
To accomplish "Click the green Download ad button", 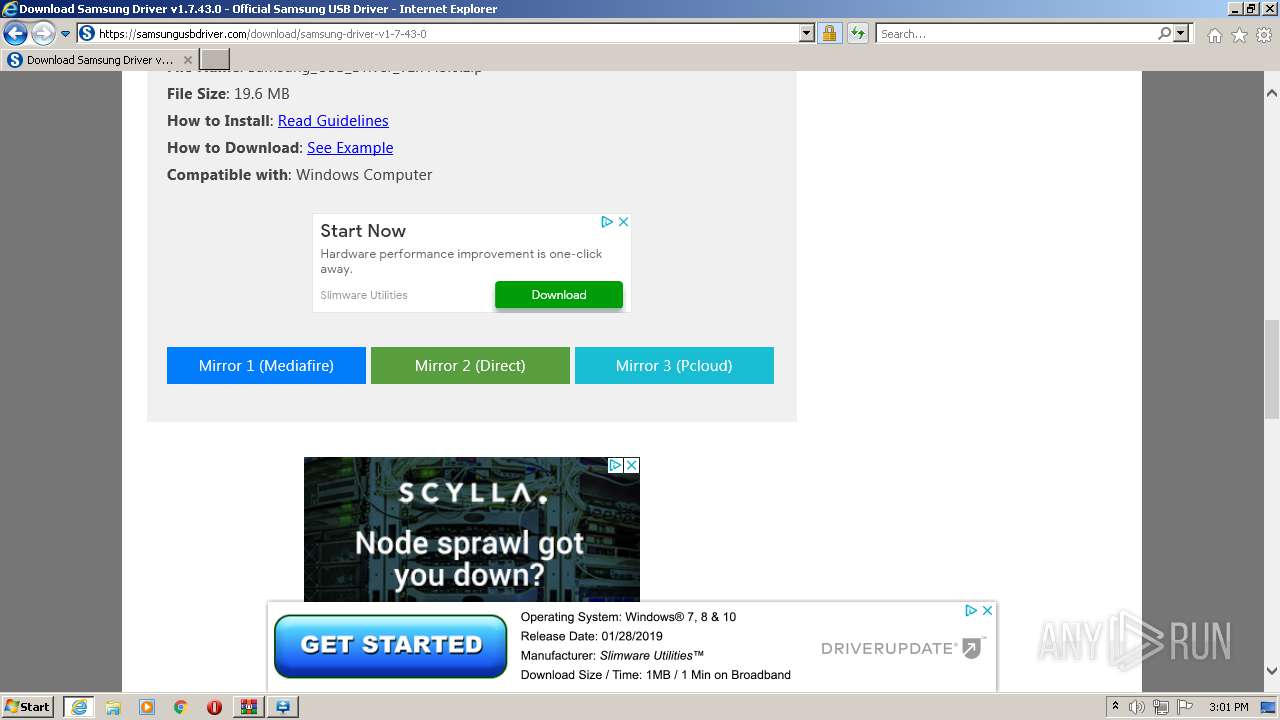I will [x=559, y=295].
